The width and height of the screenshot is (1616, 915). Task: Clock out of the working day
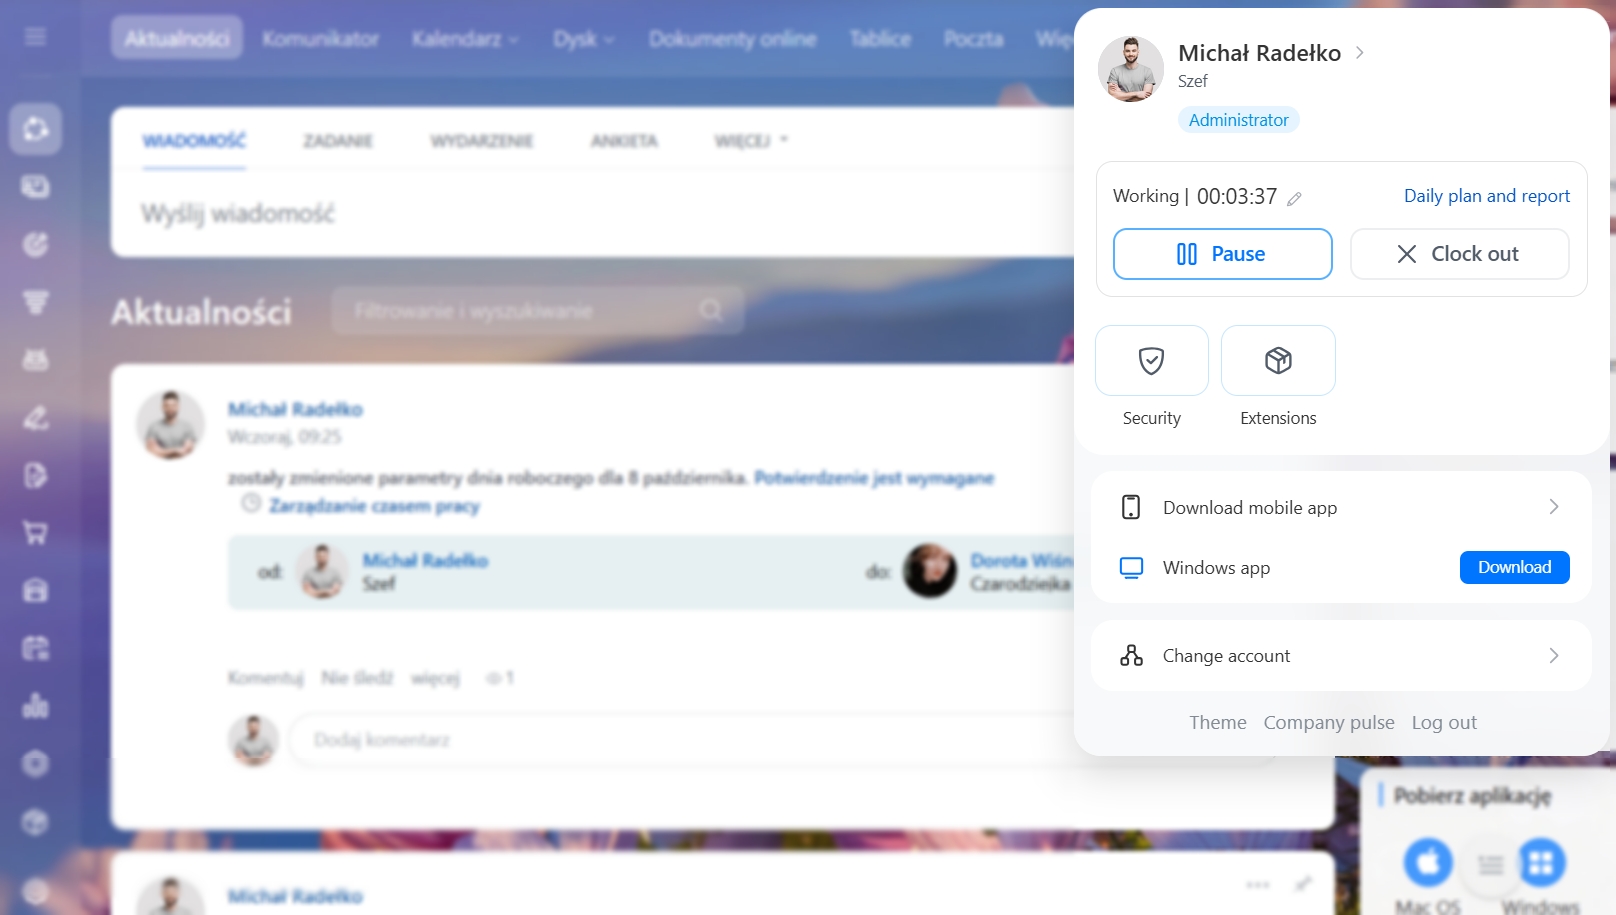click(1459, 254)
